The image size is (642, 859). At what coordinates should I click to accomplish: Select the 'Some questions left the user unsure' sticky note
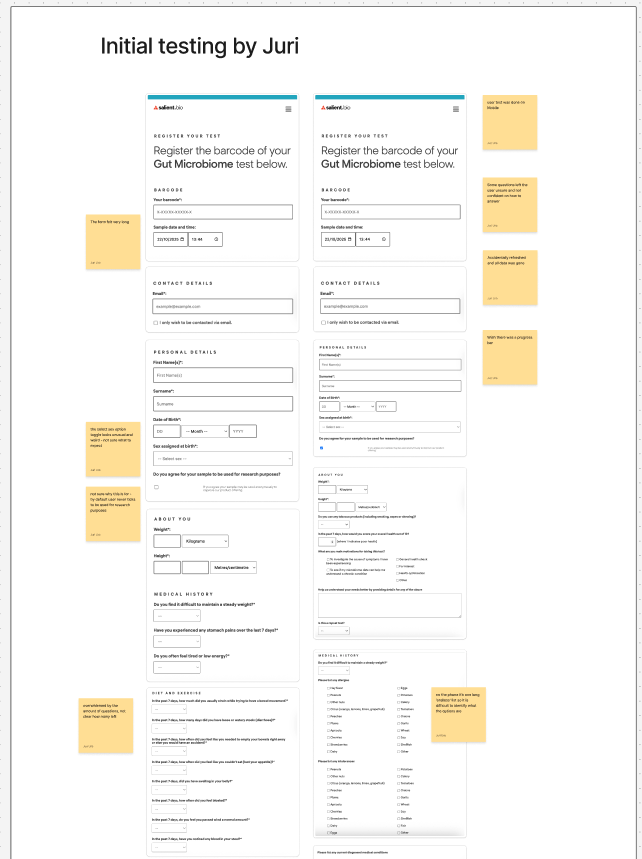tap(510, 205)
